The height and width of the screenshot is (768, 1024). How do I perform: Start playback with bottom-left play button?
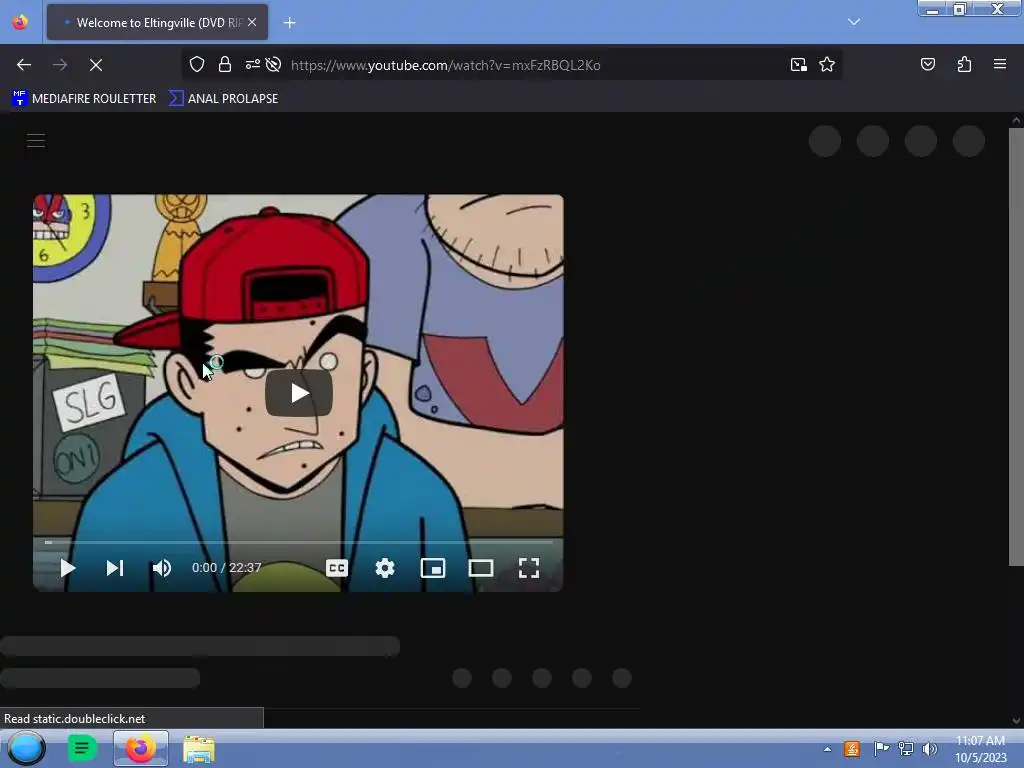67,568
